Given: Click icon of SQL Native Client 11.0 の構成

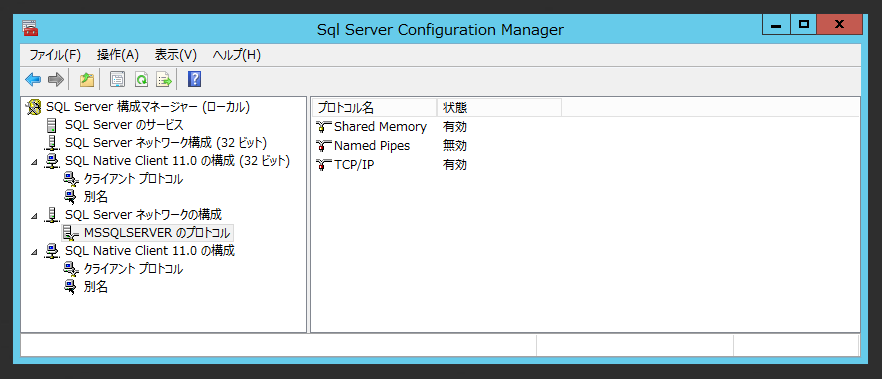Looking at the screenshot, I should (x=52, y=251).
